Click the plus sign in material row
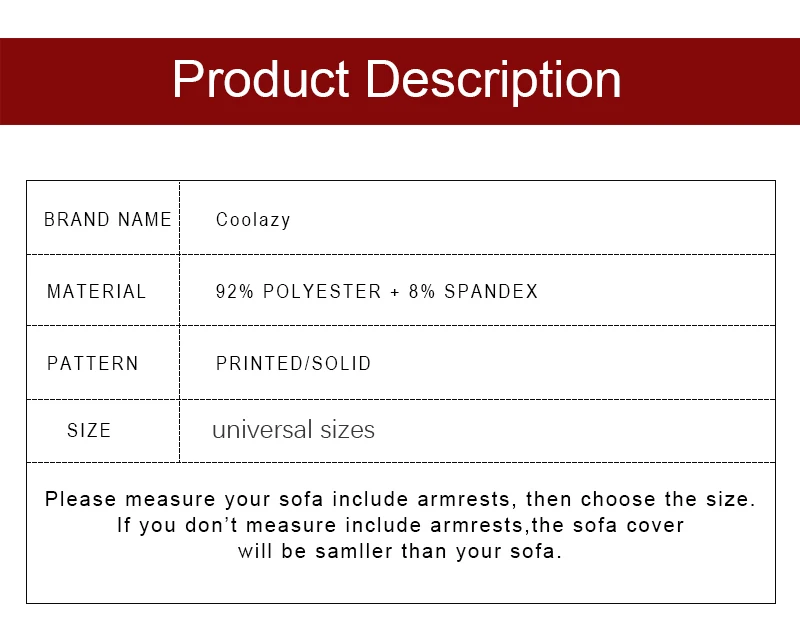The height and width of the screenshot is (637, 800). [x=394, y=292]
